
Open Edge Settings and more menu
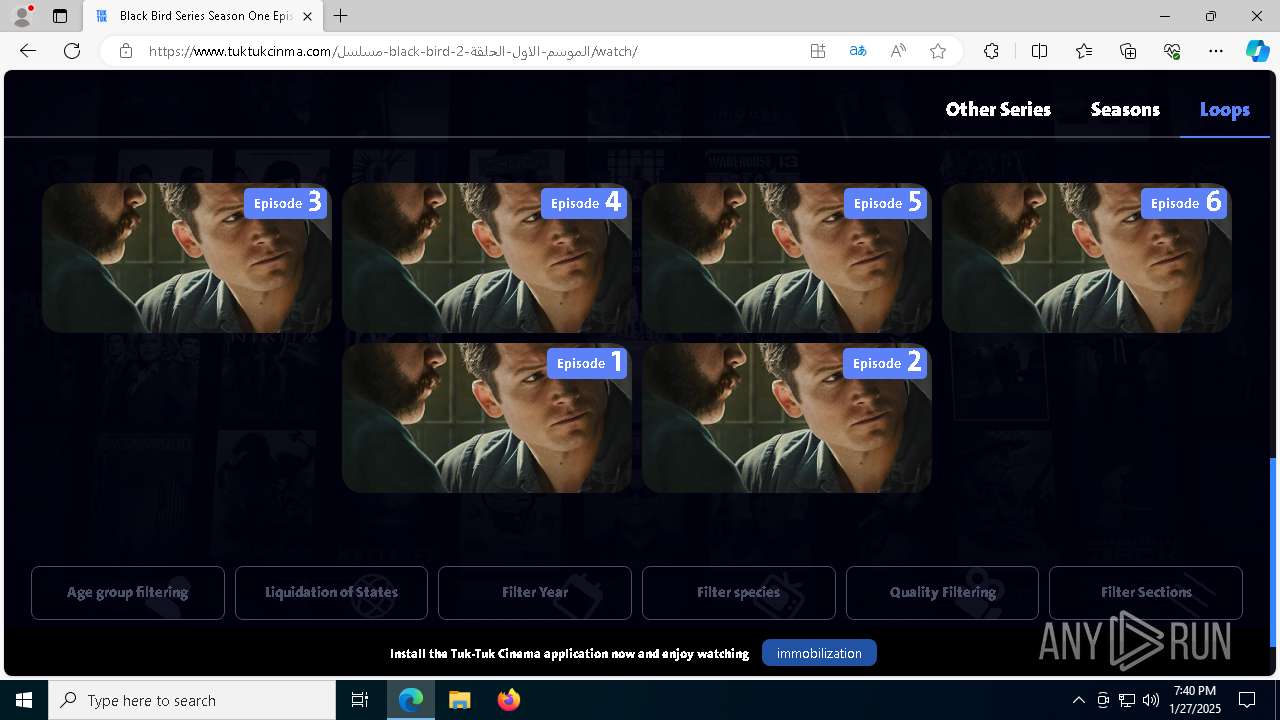1216,51
